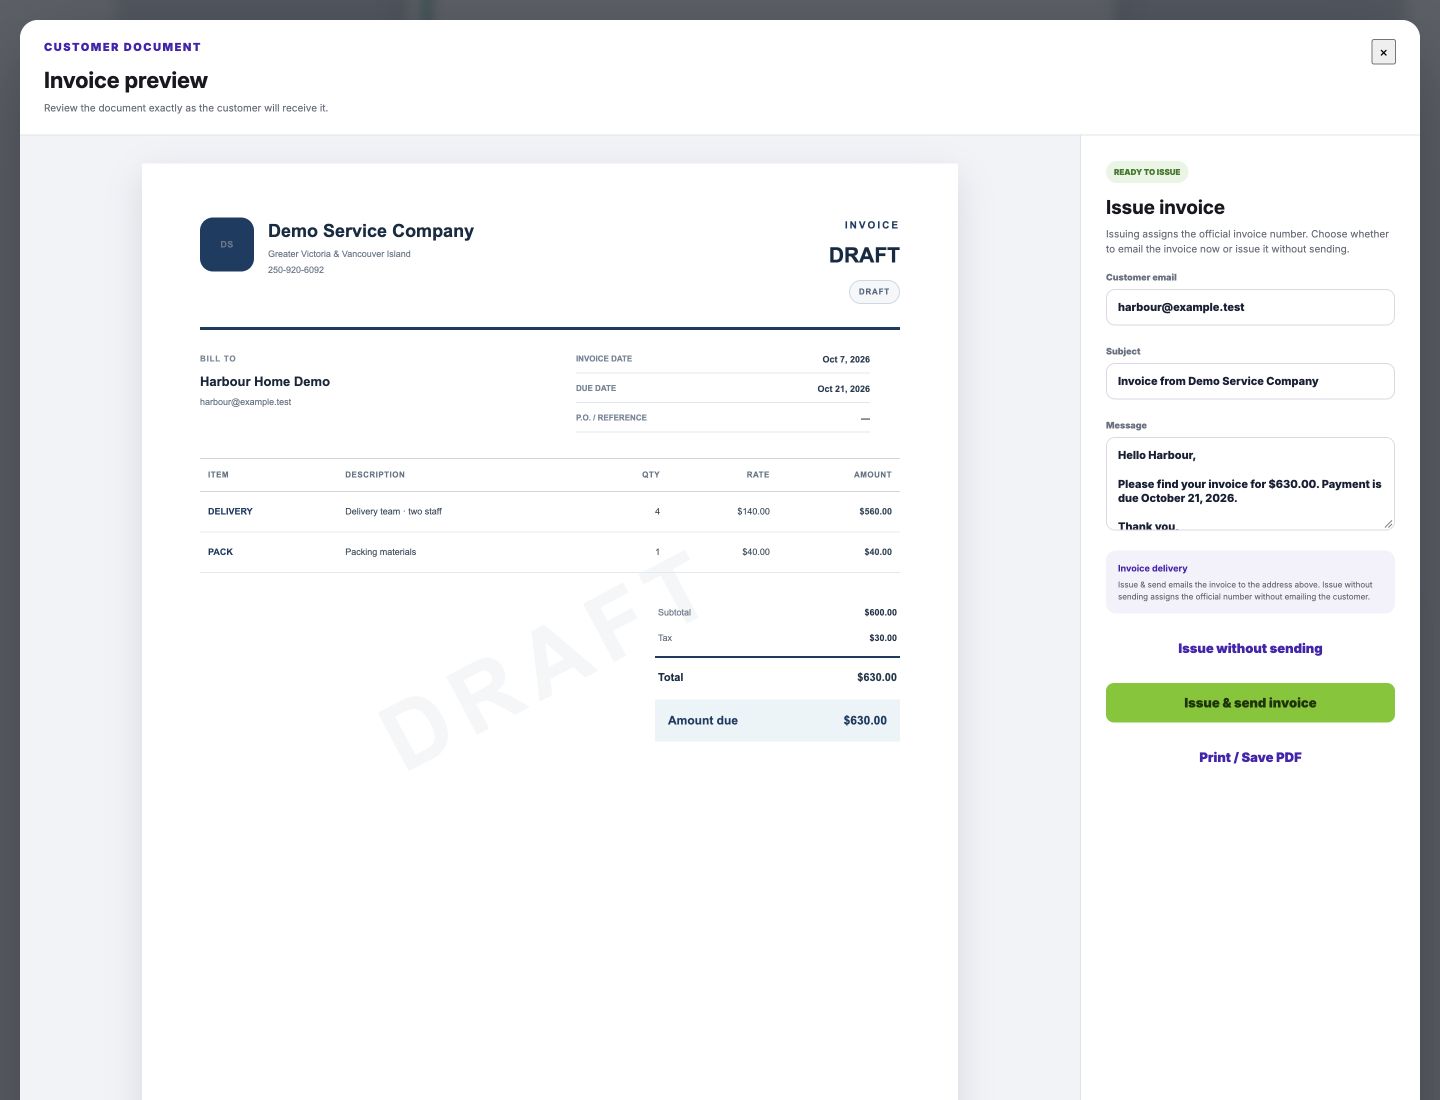Click the Invoice delivery info heading
The width and height of the screenshot is (1440, 1100).
pyautogui.click(x=1152, y=568)
